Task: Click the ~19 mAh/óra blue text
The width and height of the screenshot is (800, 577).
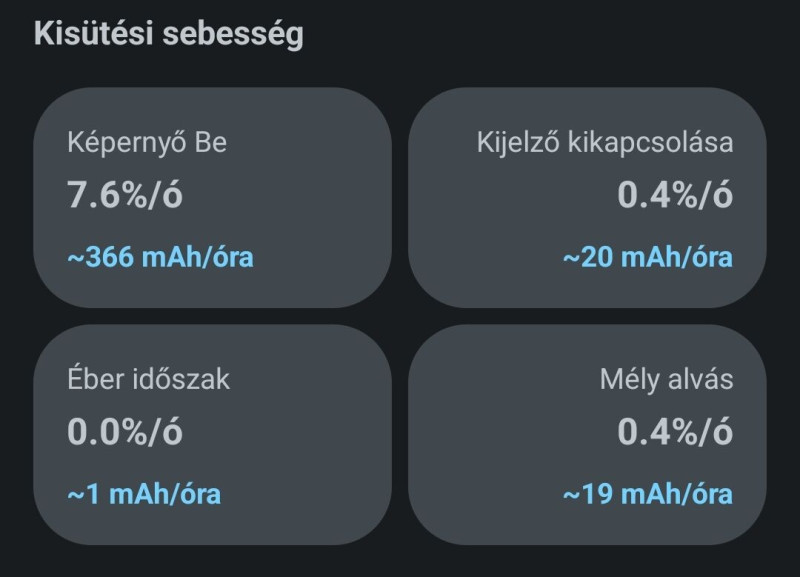Action: click(x=647, y=494)
